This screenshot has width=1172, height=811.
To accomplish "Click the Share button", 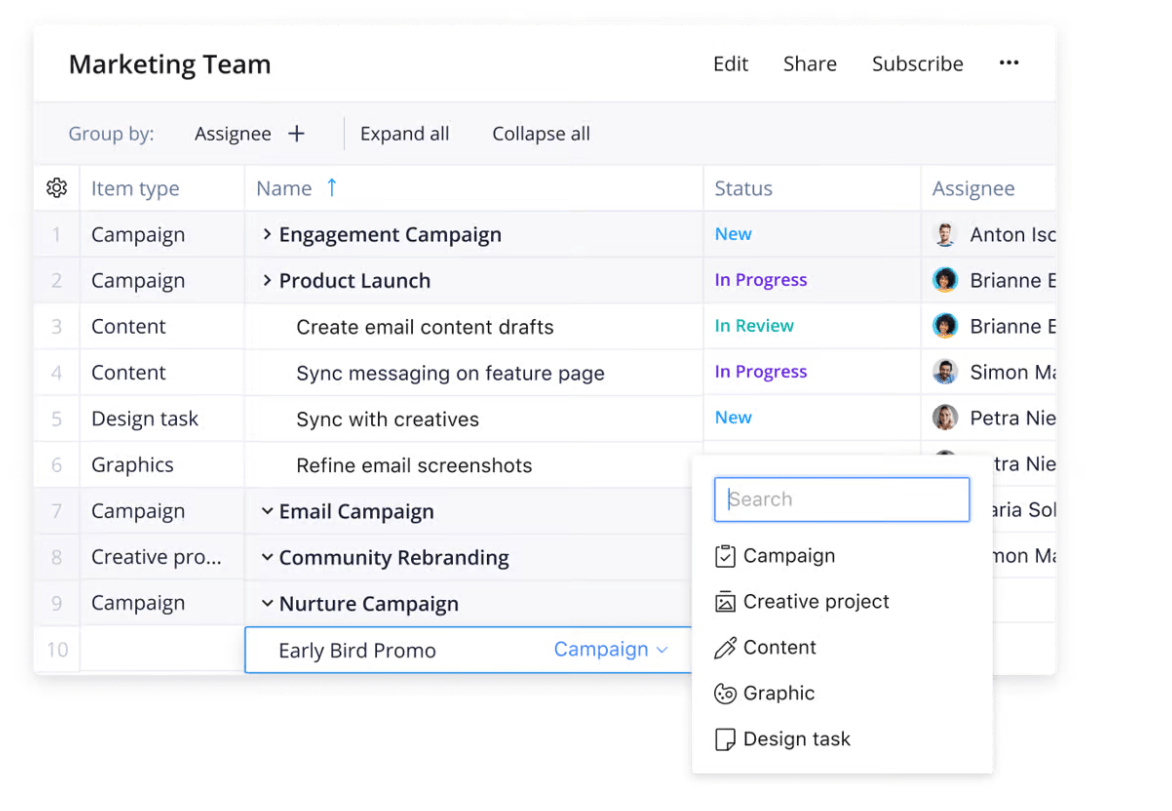I will click(x=809, y=64).
